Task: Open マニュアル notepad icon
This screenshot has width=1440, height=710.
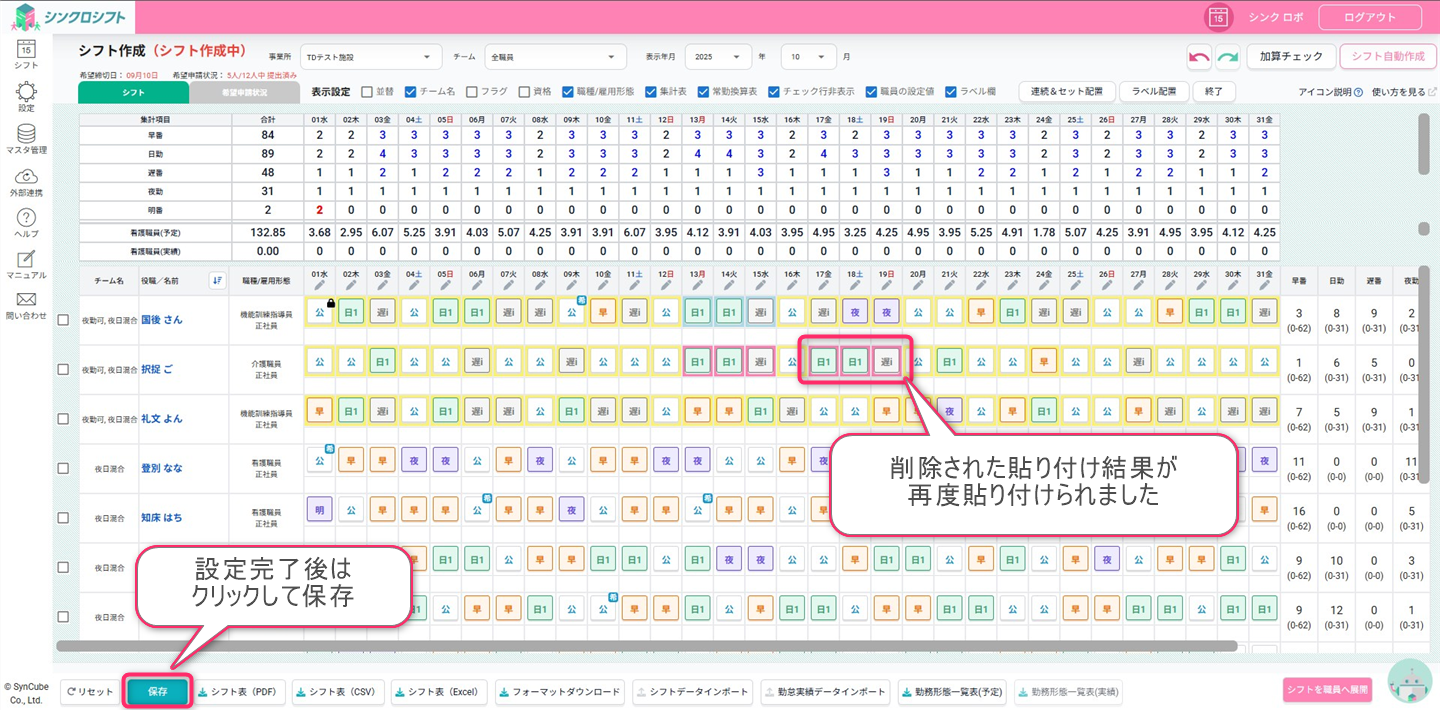Action: [x=26, y=259]
